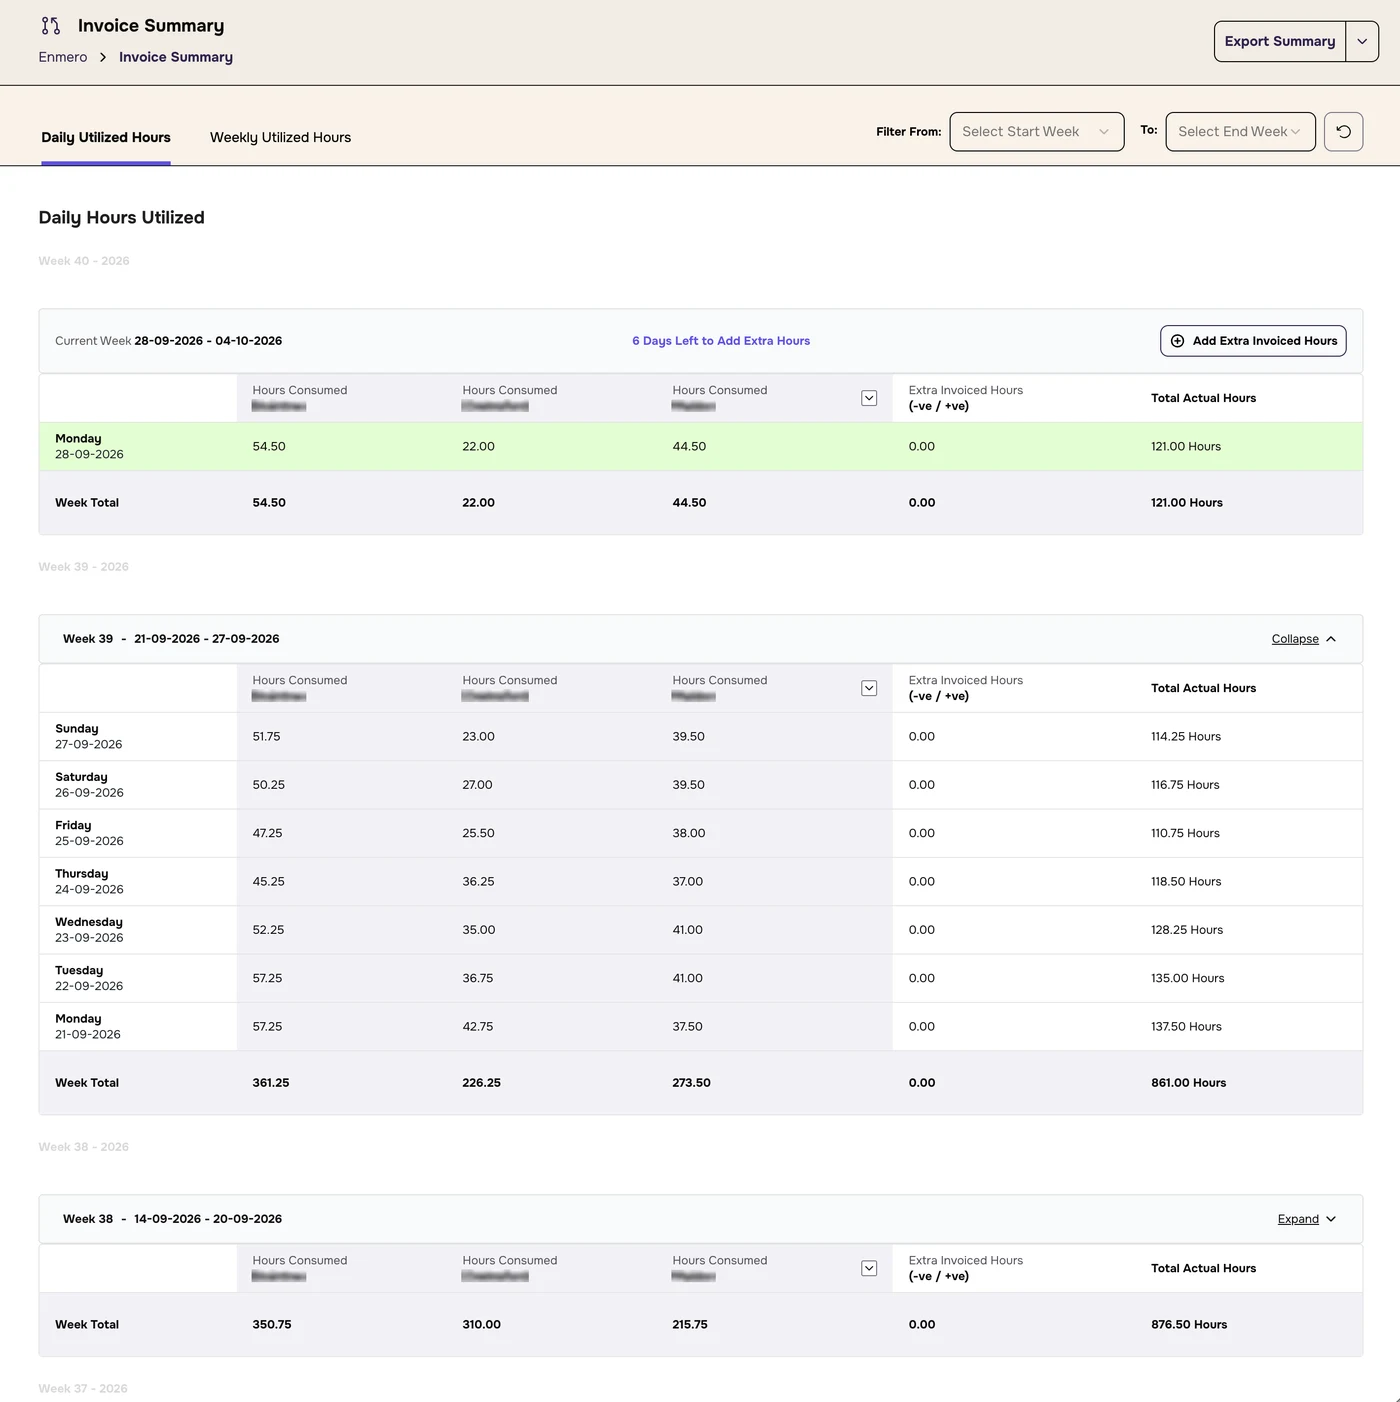Click the 310.00 week total value
Screen dimensions: 1400x1402
click(x=482, y=1325)
